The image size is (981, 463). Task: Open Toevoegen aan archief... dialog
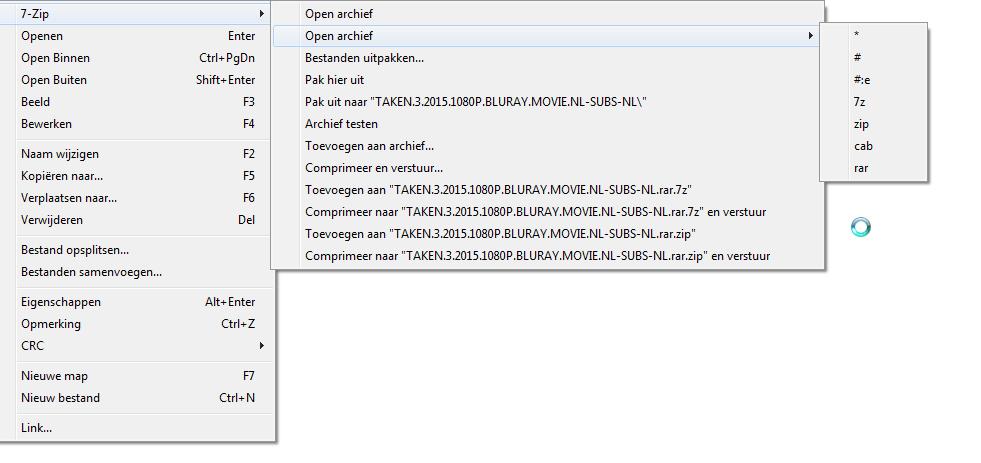tap(547, 146)
